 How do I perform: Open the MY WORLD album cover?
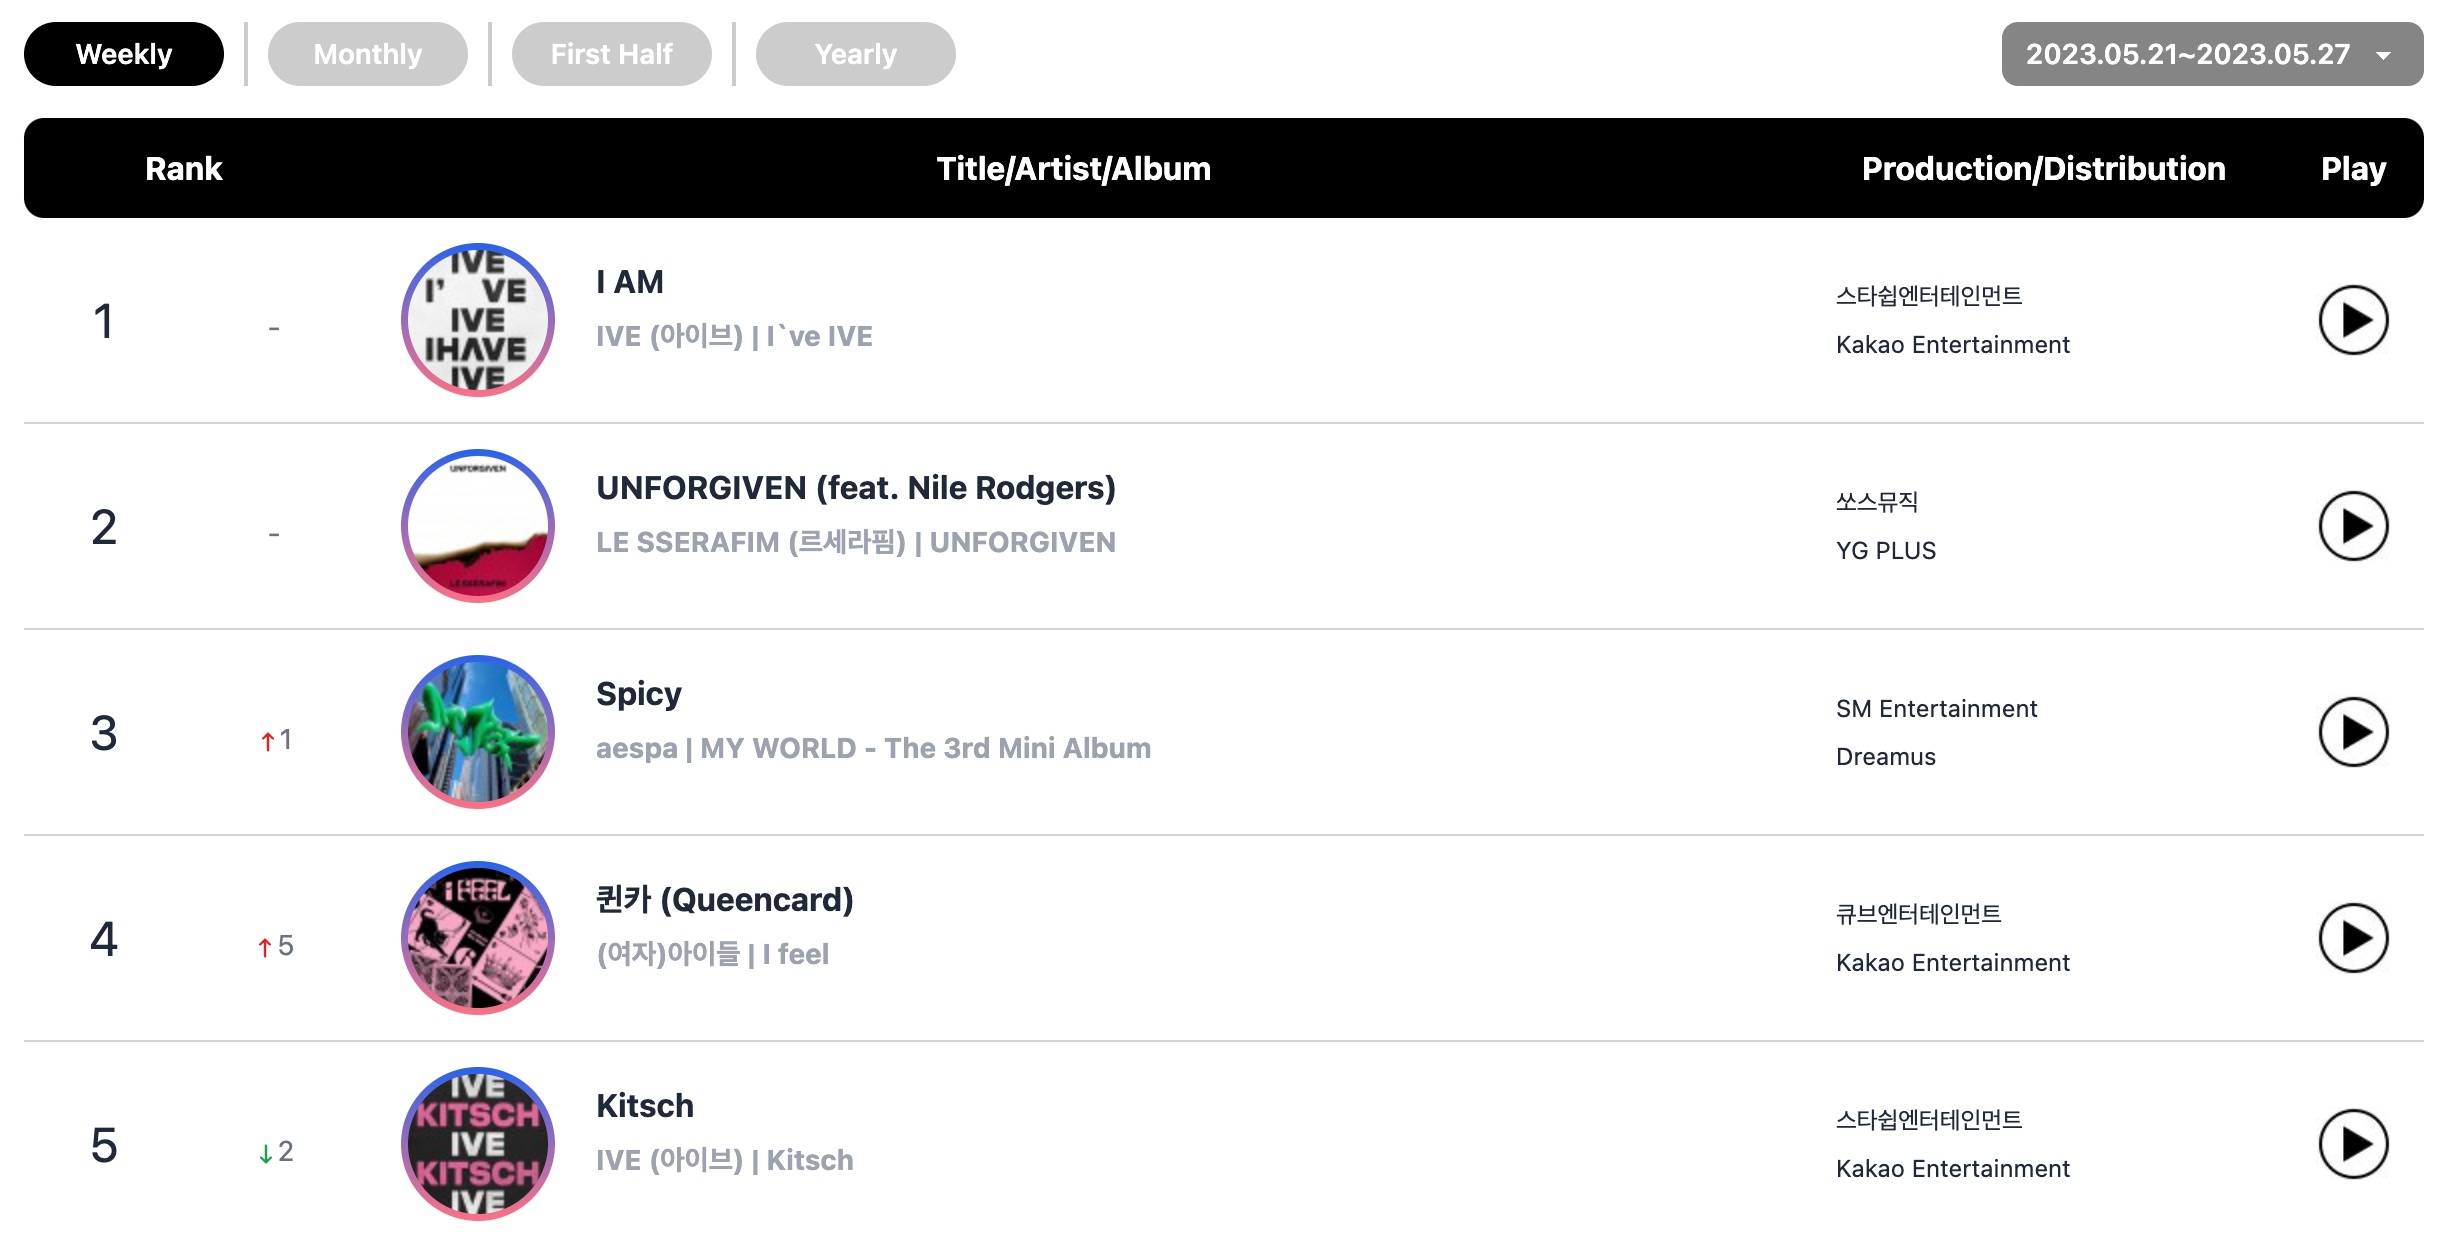click(x=478, y=732)
